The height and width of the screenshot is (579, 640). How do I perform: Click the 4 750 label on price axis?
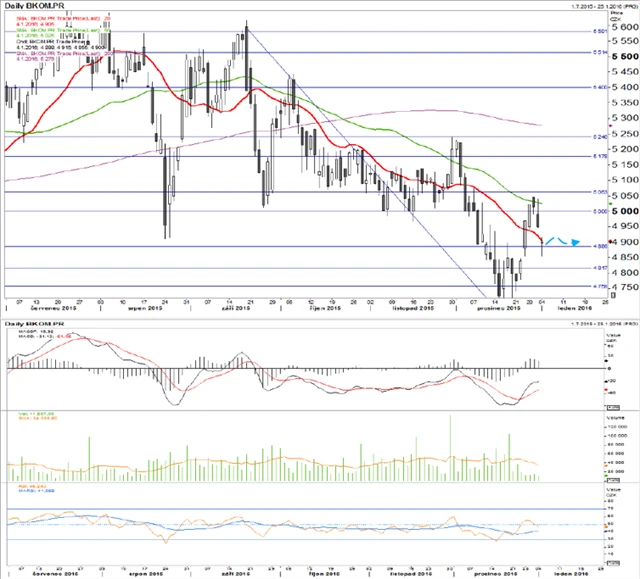[624, 287]
